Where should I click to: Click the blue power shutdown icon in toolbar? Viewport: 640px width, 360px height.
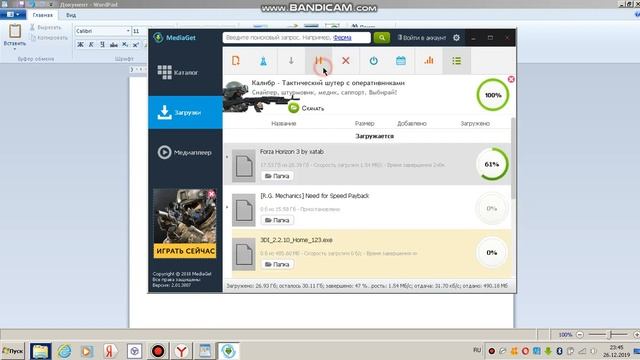373,61
